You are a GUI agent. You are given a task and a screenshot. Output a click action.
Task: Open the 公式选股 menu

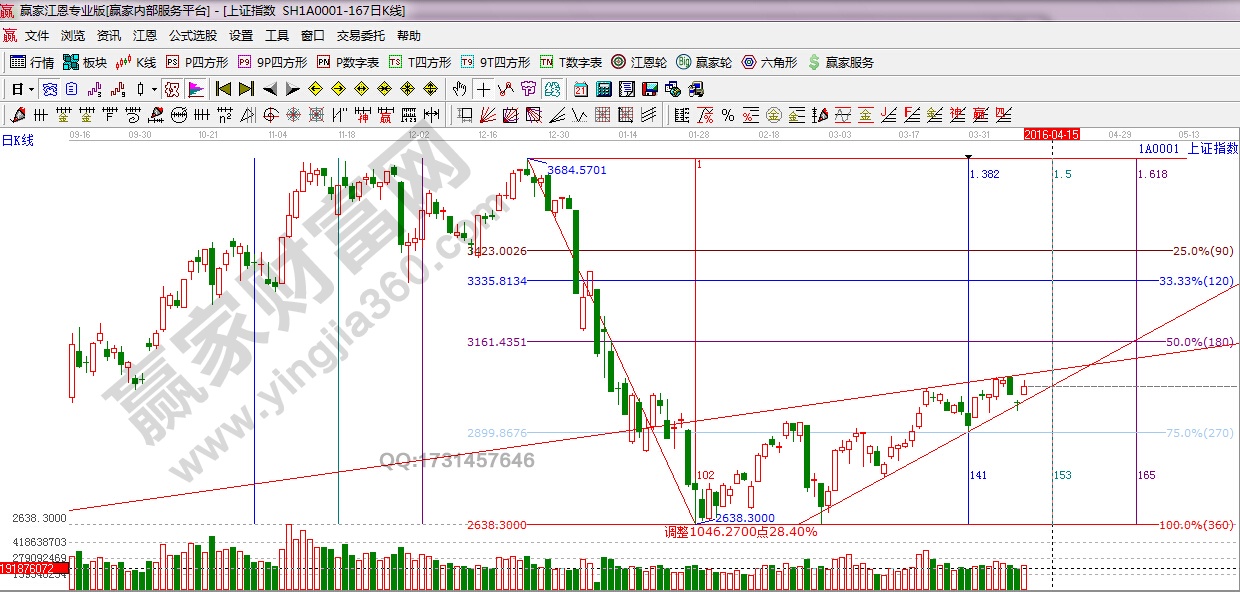point(193,36)
